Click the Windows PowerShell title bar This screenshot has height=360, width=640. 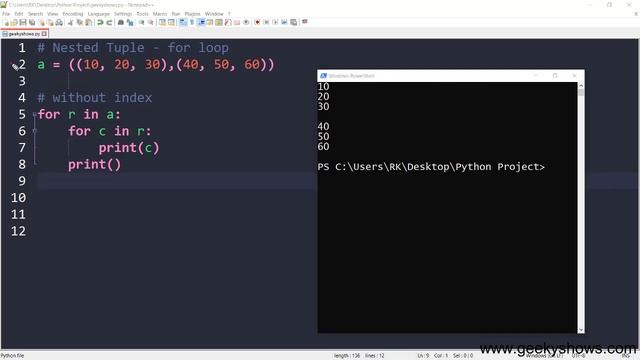tap(451, 76)
